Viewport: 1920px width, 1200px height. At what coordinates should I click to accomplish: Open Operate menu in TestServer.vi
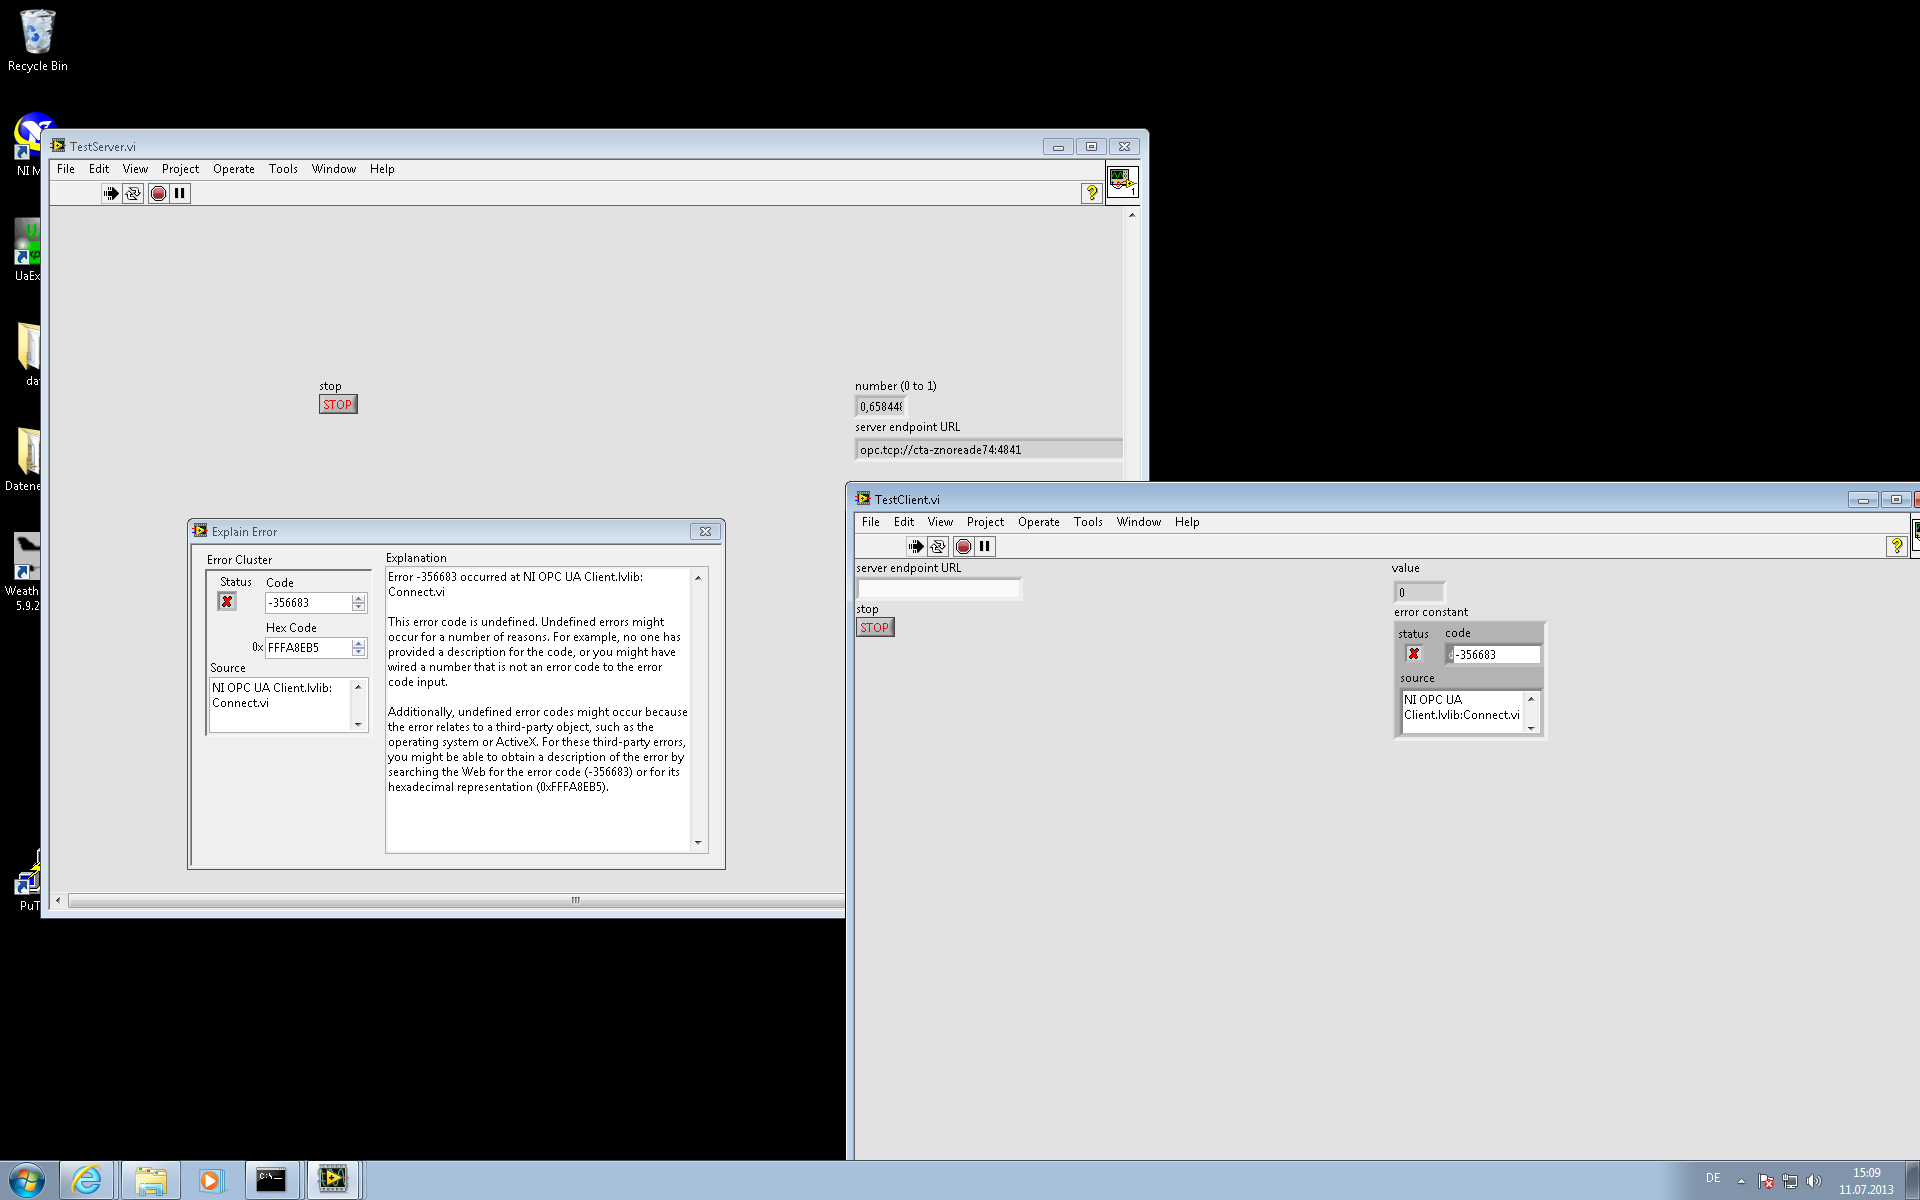click(x=233, y=169)
